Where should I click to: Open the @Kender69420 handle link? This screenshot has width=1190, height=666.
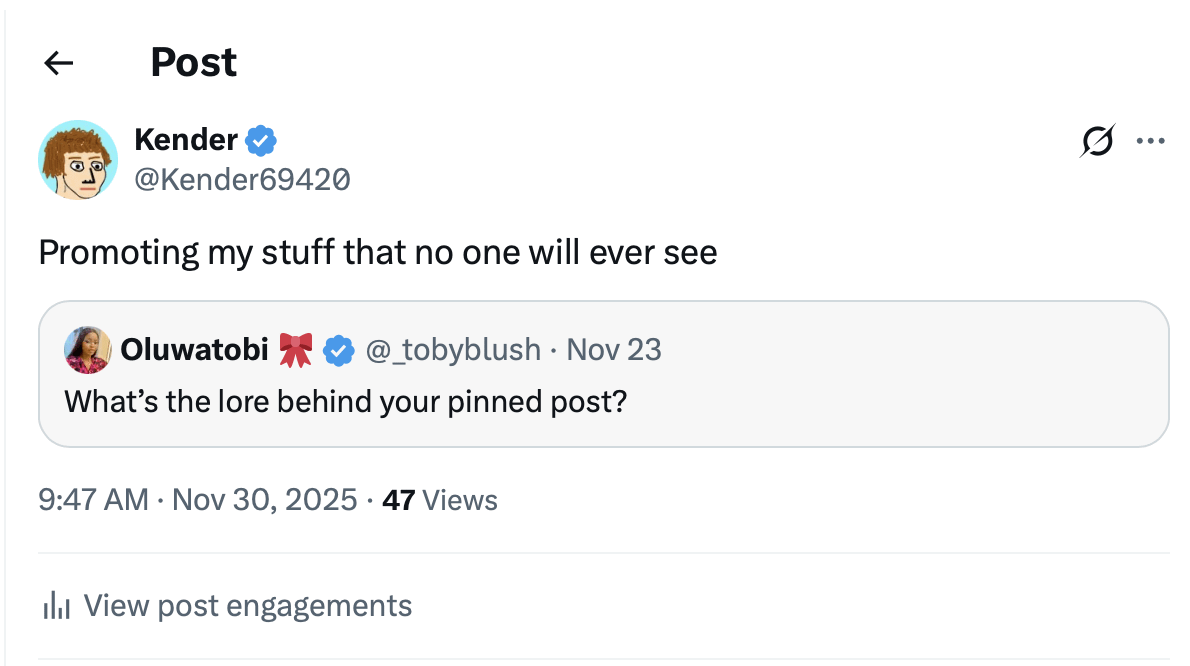point(242,179)
